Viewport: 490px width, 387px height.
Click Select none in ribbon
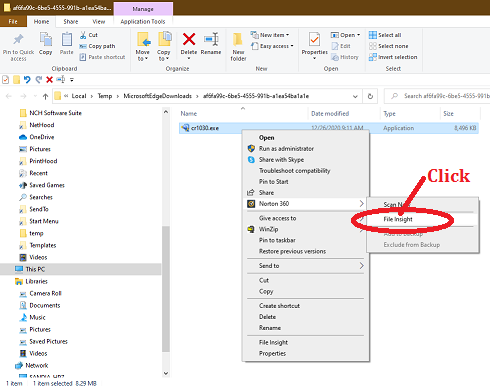pos(389,46)
